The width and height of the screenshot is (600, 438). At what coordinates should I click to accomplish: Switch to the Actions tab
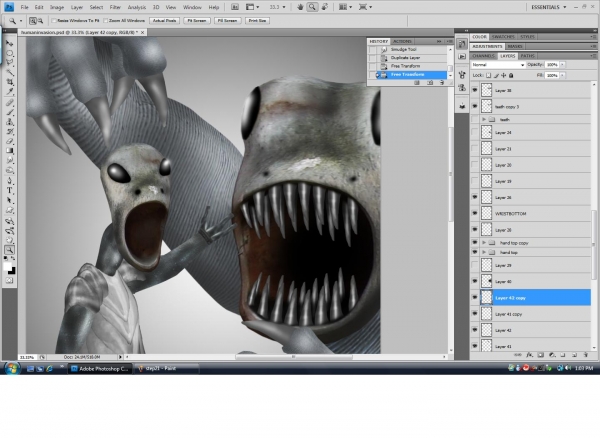point(402,41)
